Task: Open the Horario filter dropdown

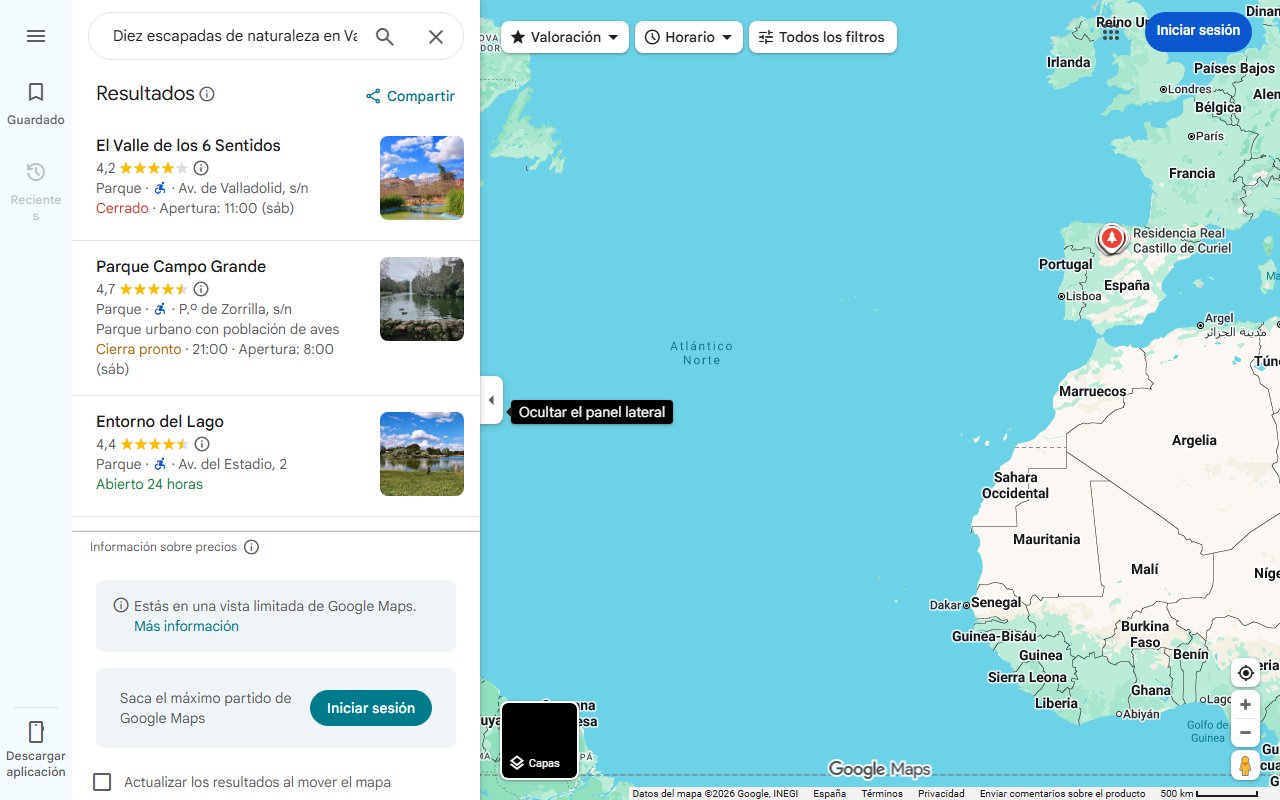Action: click(x=689, y=36)
